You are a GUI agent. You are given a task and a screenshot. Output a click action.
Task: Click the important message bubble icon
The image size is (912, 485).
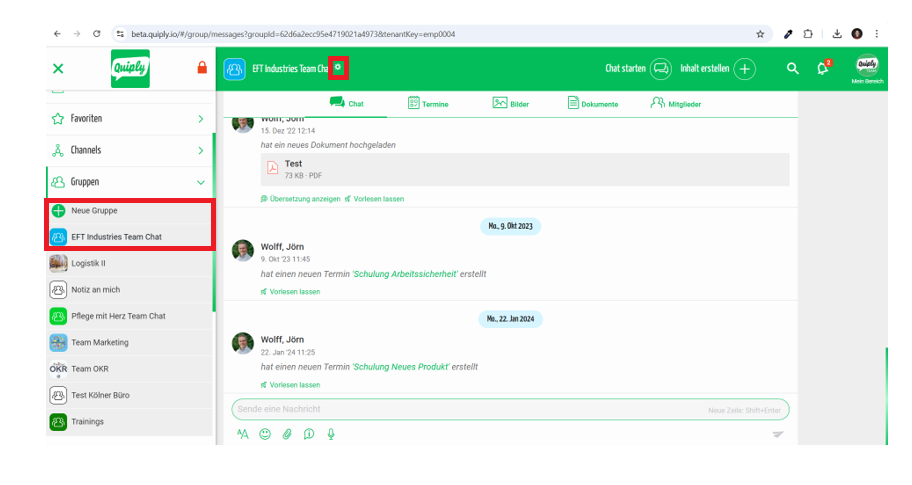click(309, 434)
